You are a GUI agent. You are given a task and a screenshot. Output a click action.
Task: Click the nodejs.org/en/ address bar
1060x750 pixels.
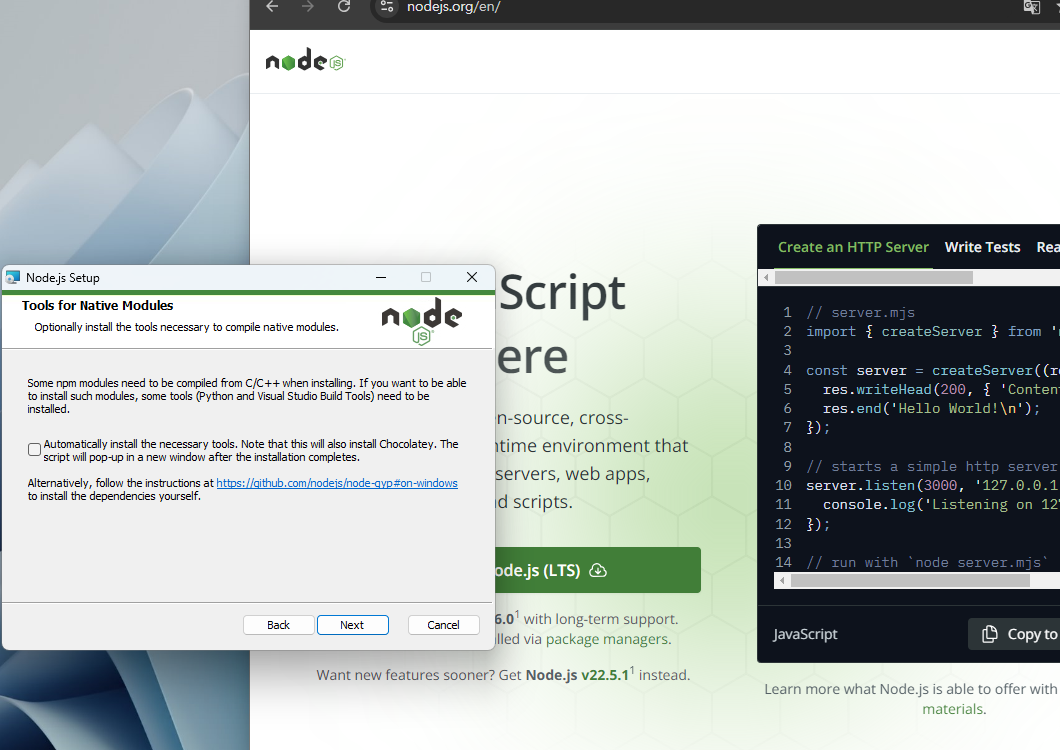(x=454, y=7)
